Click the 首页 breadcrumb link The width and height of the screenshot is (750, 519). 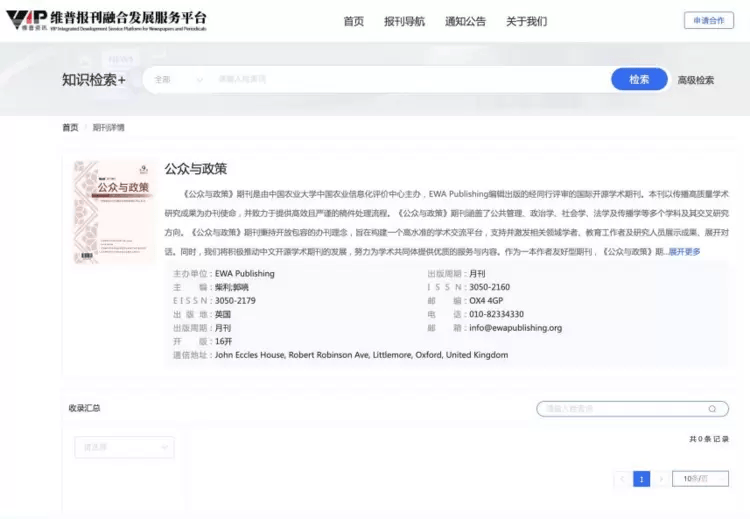point(70,127)
